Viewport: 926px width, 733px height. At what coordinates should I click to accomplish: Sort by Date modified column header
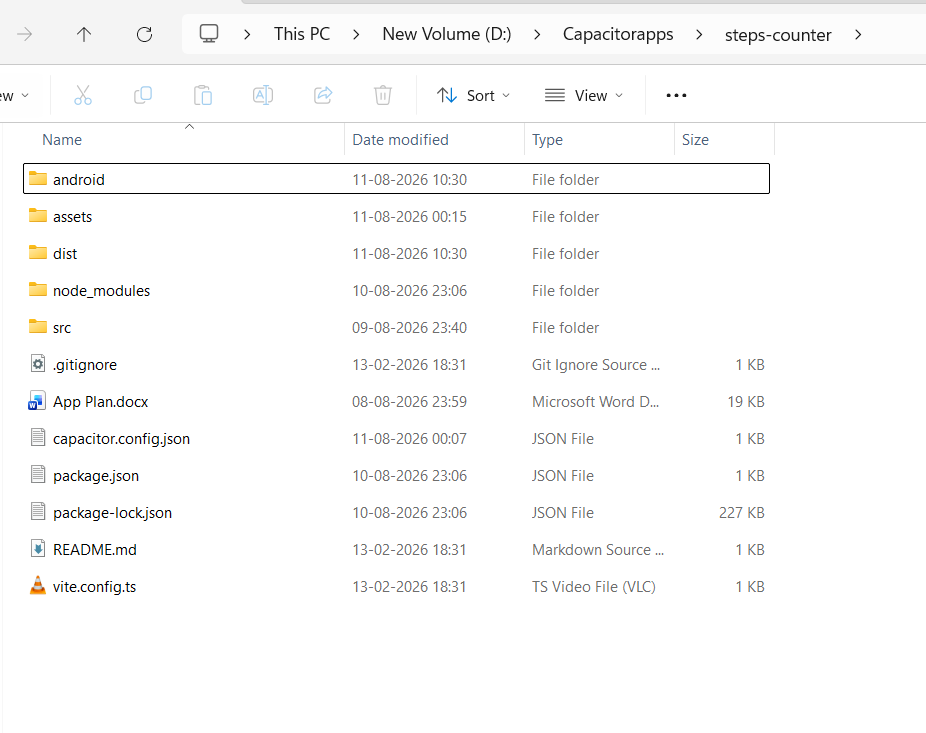(400, 140)
